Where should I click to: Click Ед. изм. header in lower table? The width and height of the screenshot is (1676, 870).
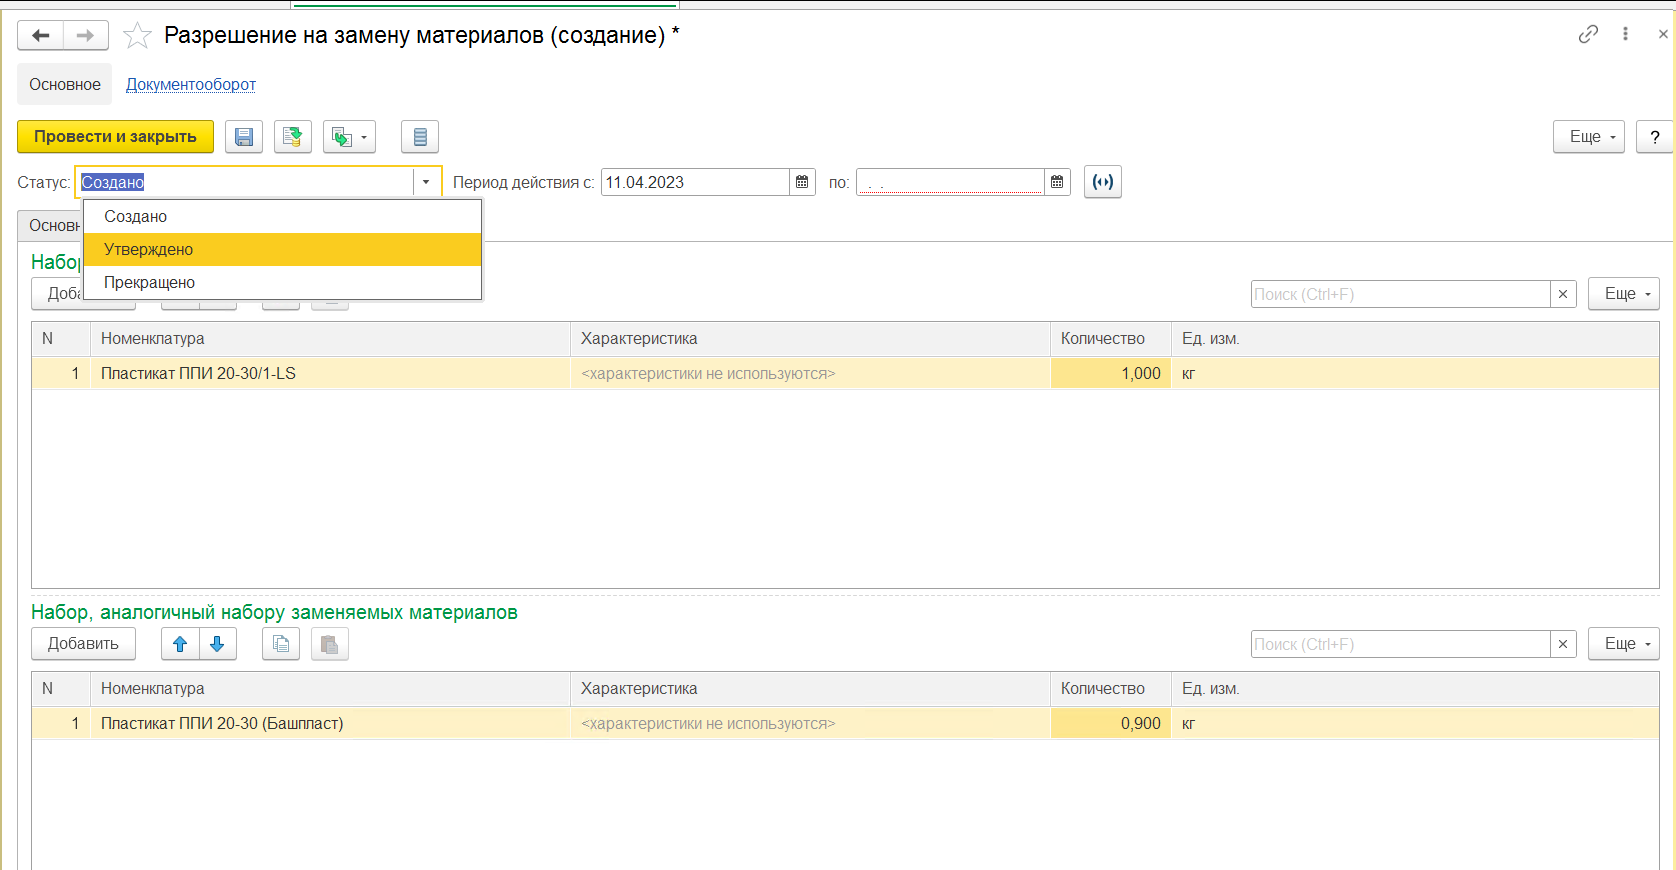point(1415,689)
